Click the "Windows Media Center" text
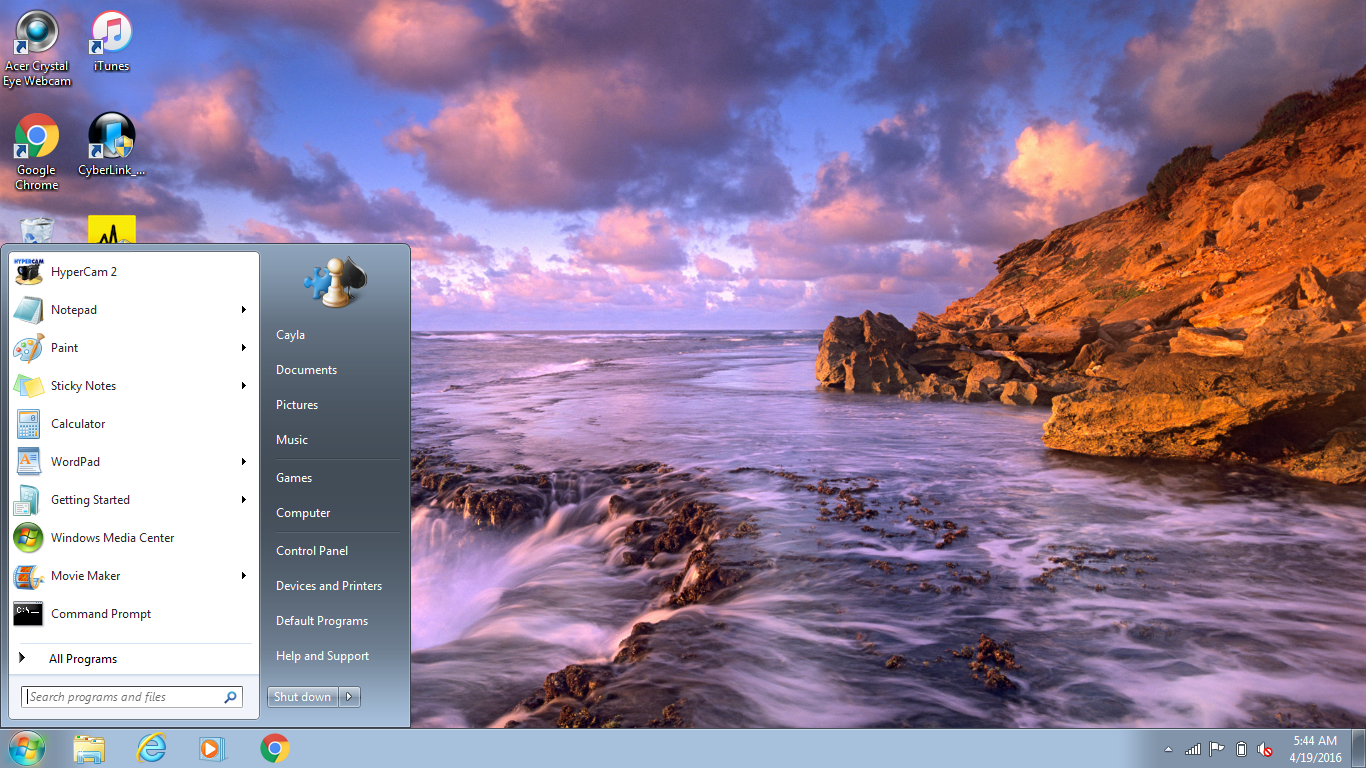The image size is (1366, 768). click(x=113, y=538)
